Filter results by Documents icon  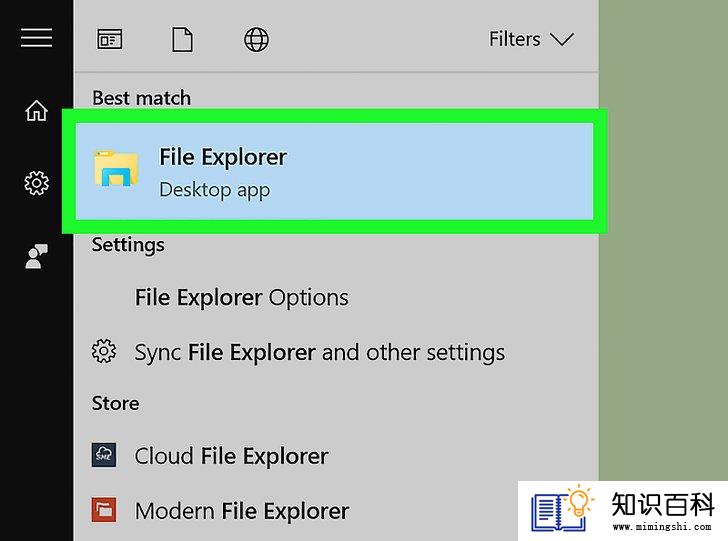click(x=182, y=39)
